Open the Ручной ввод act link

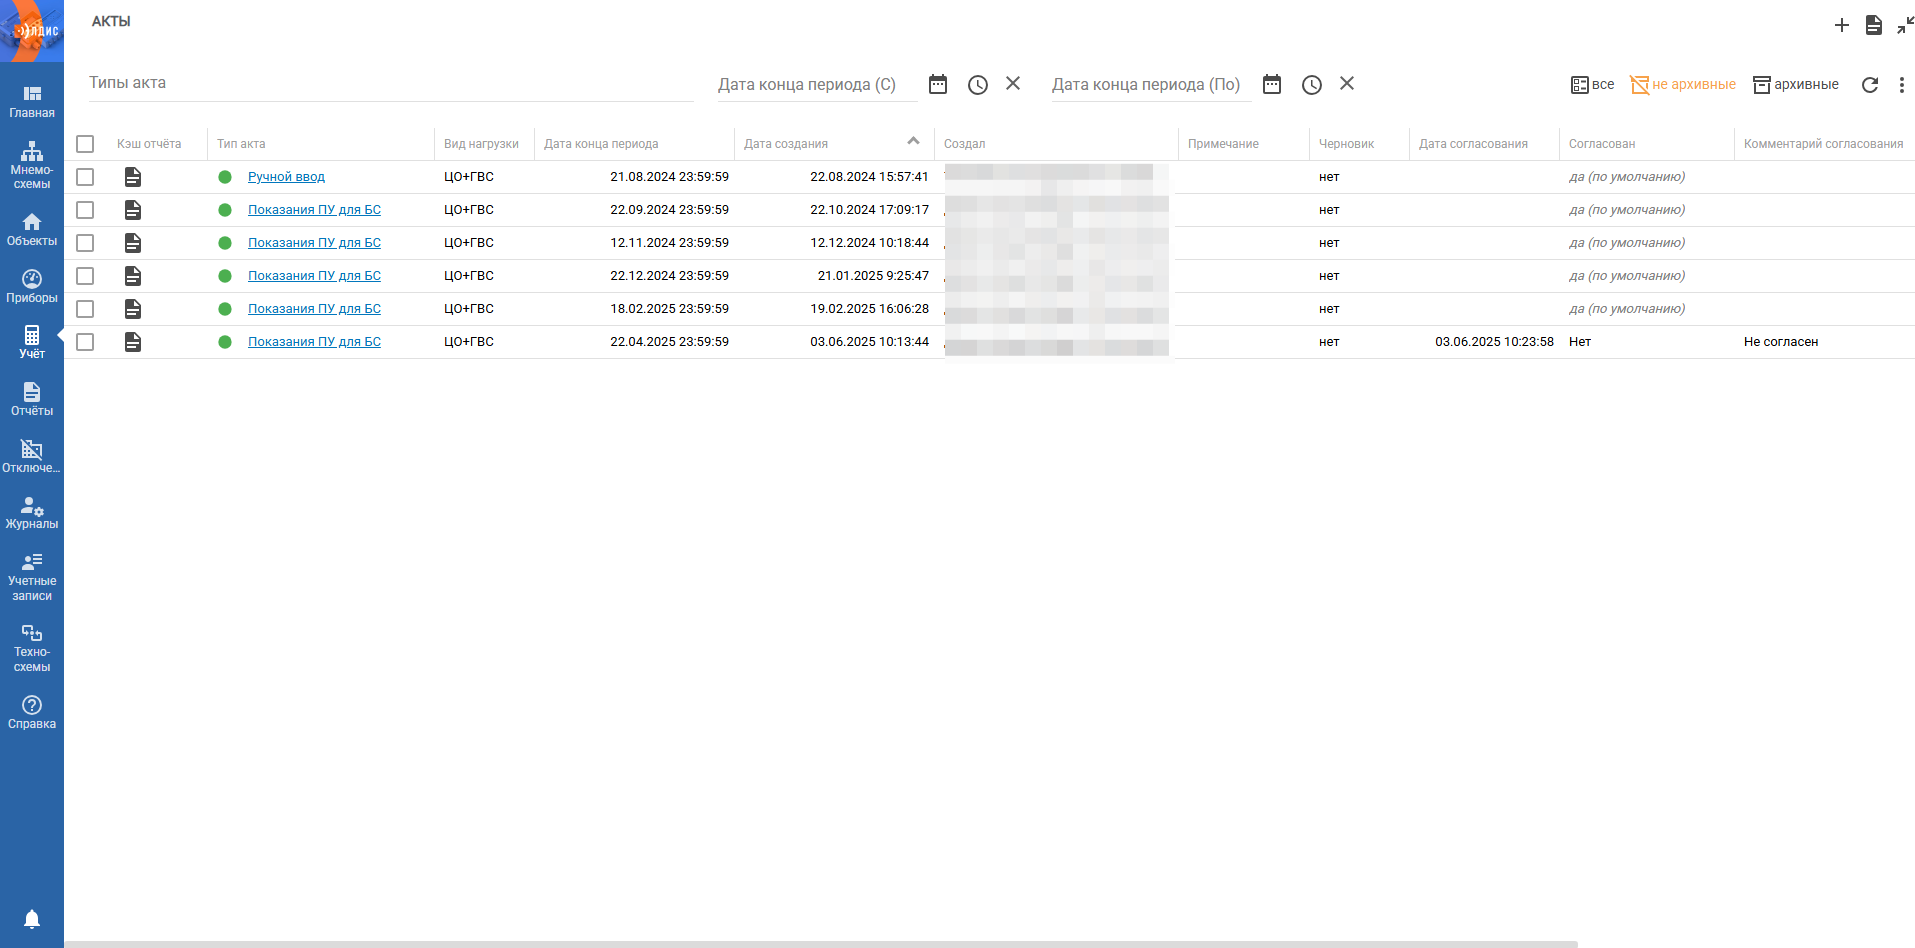286,177
